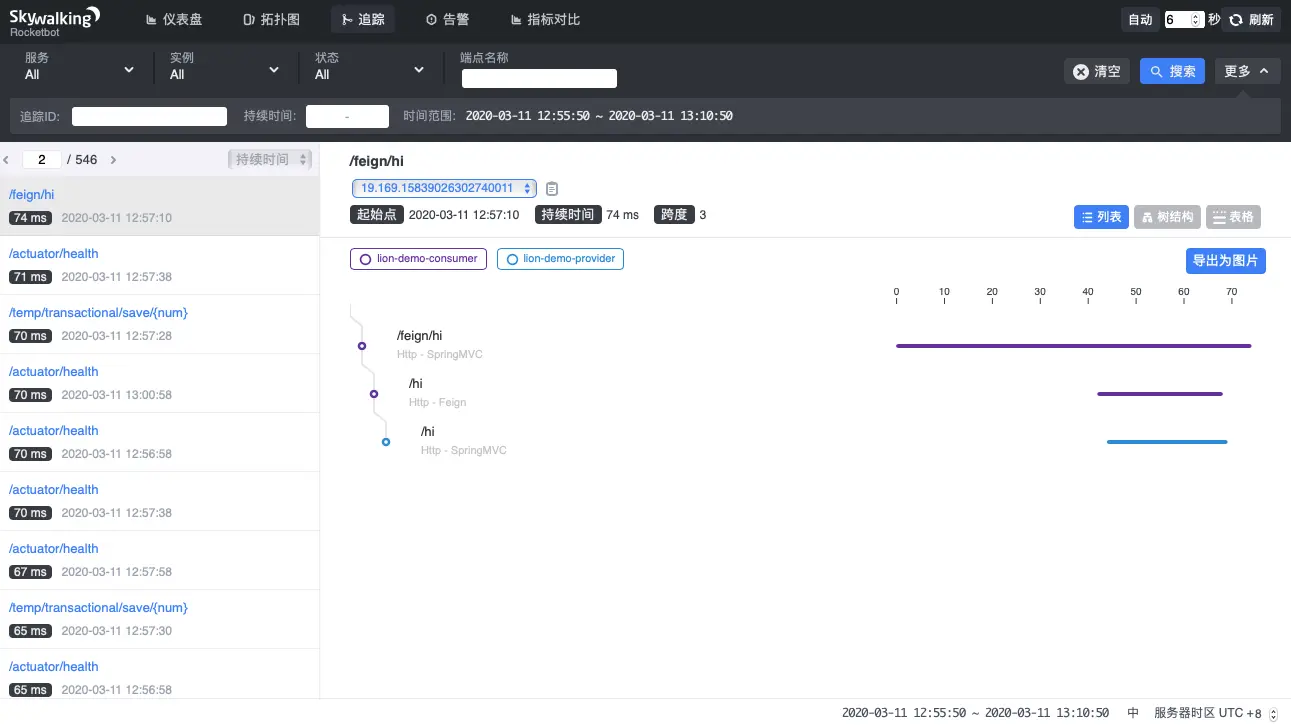Click the SkyWalking Rocketbot logo
The image size is (1291, 725).
click(x=54, y=20)
